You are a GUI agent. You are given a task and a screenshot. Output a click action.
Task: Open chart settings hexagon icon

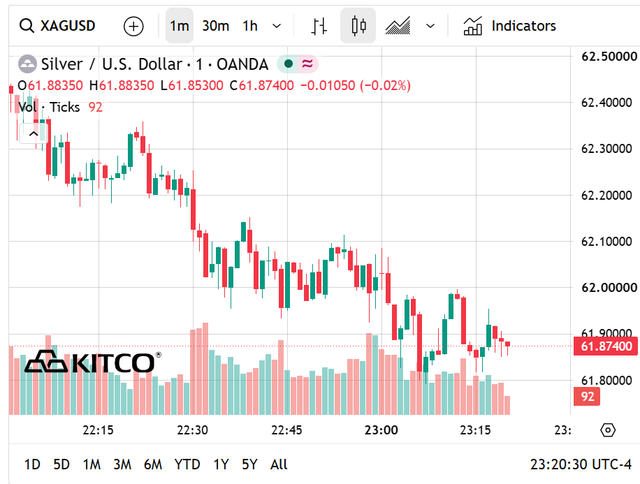(x=608, y=430)
